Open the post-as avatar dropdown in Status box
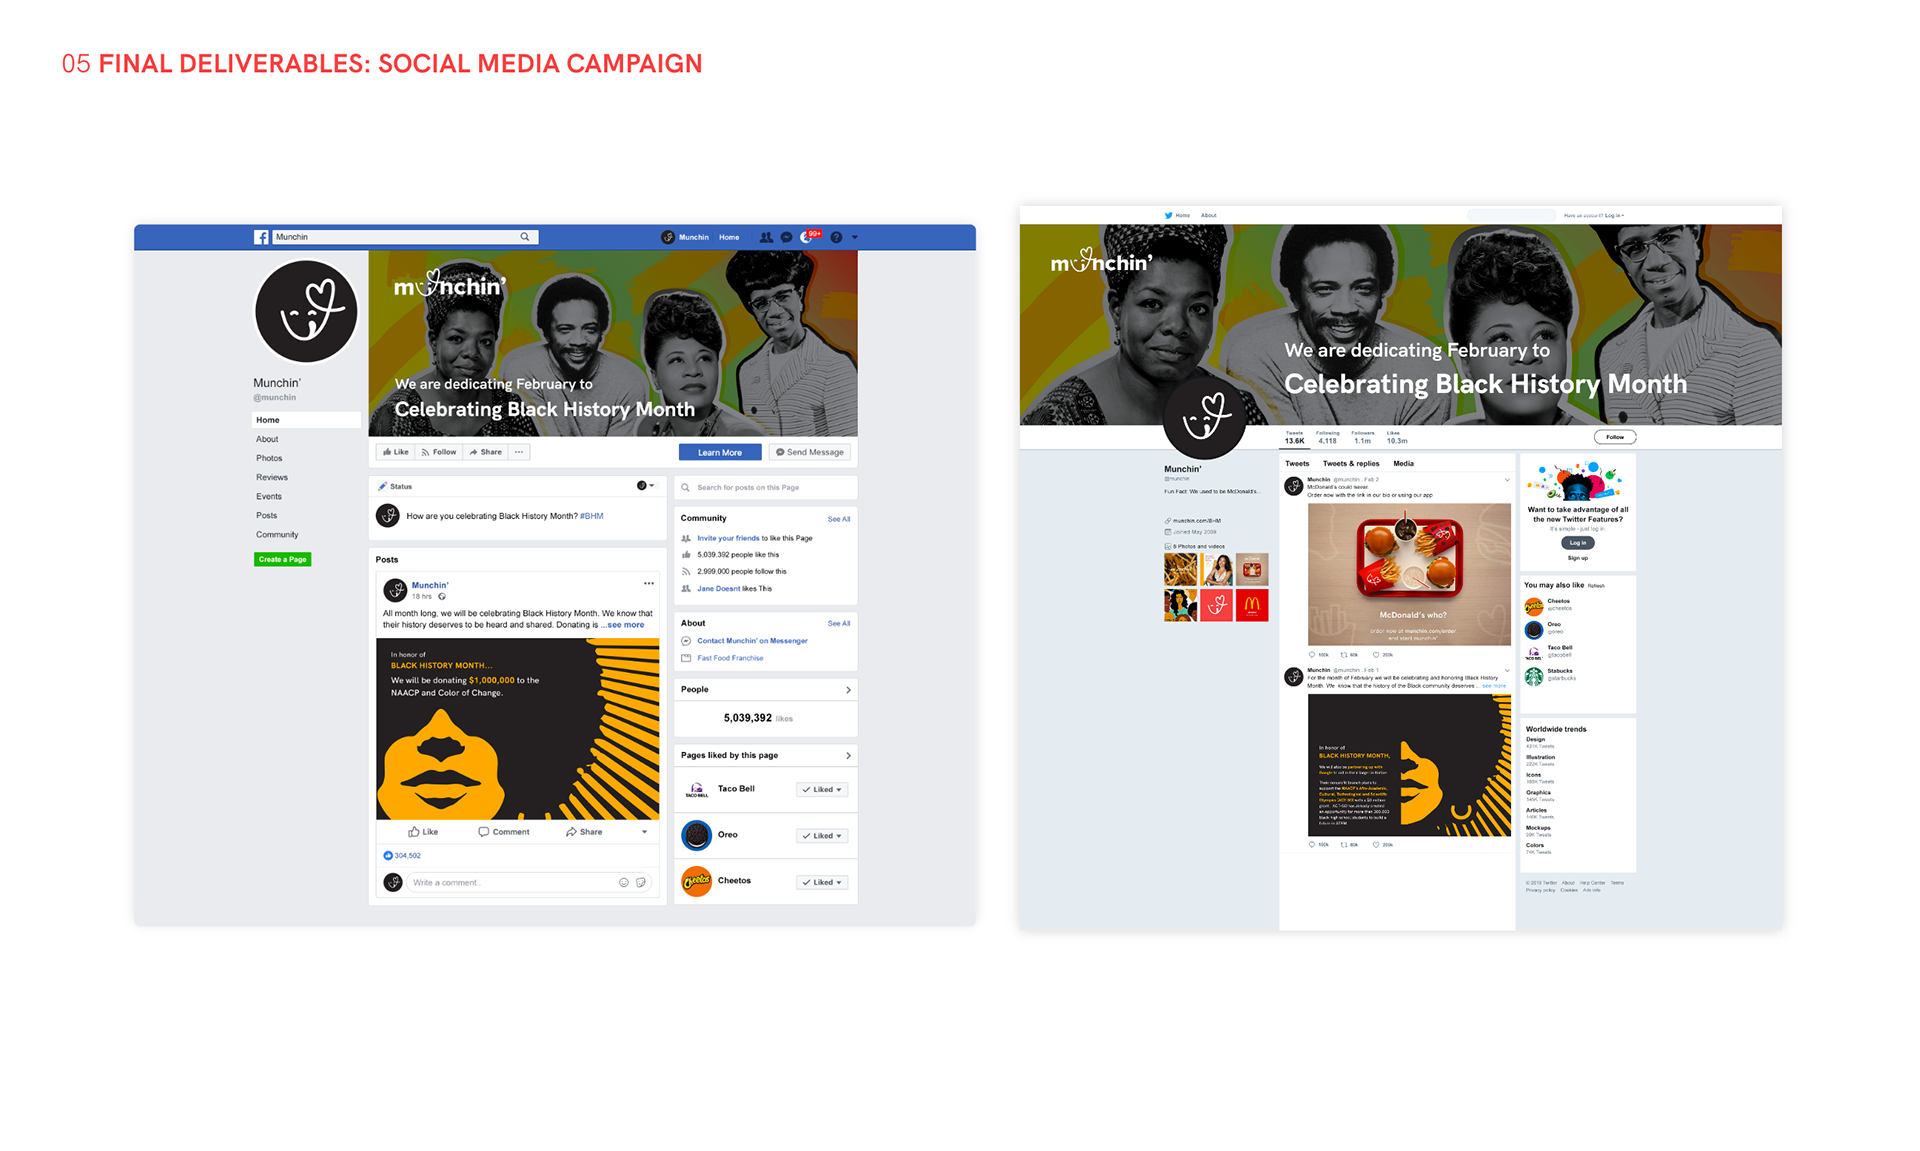1920x1151 pixels. pos(646,486)
